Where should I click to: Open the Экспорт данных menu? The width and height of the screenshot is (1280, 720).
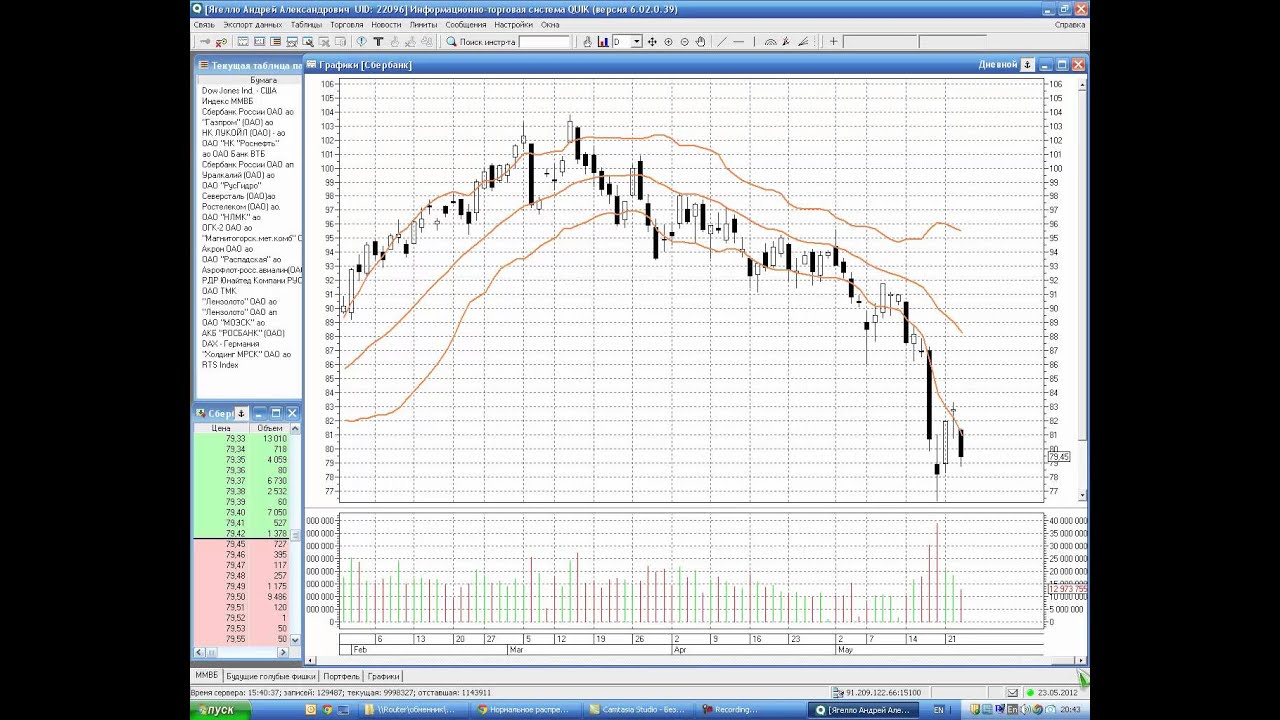252,24
